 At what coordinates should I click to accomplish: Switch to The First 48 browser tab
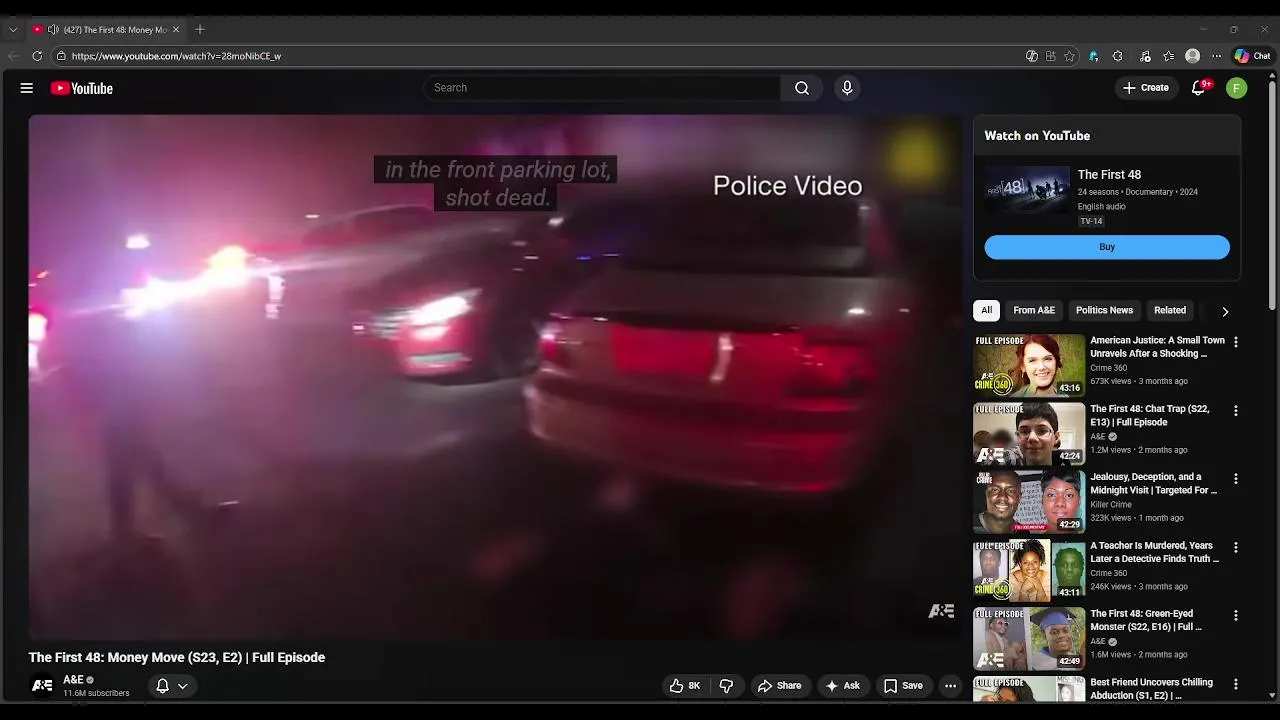click(108, 30)
